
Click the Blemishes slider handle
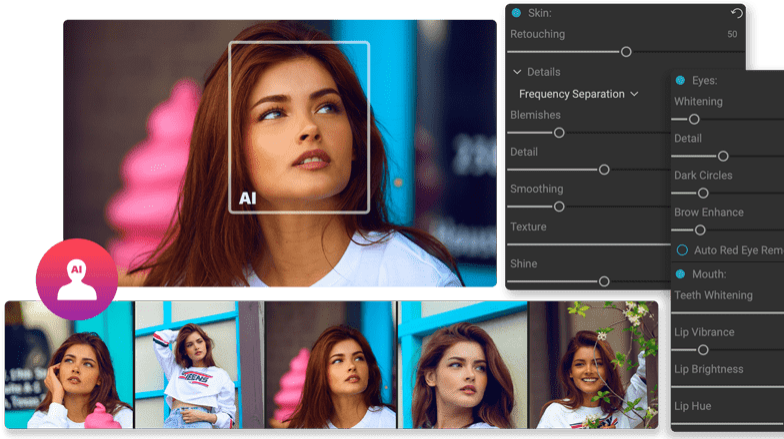click(x=559, y=132)
